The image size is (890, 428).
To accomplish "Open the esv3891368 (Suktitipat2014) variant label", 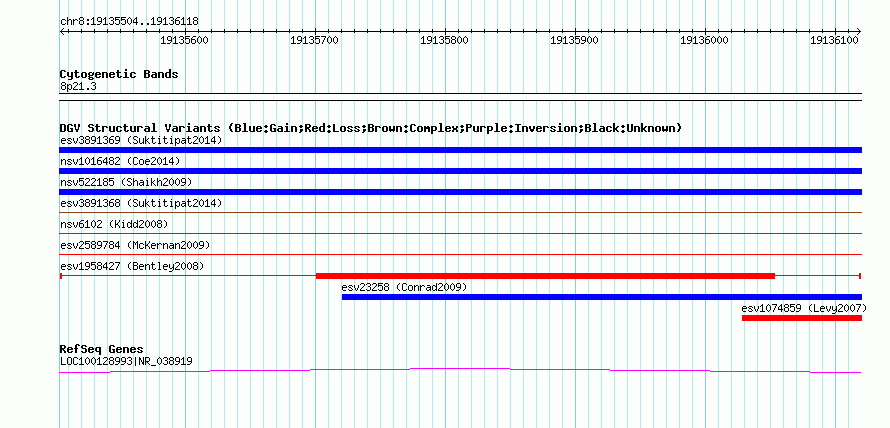I will [x=141, y=203].
